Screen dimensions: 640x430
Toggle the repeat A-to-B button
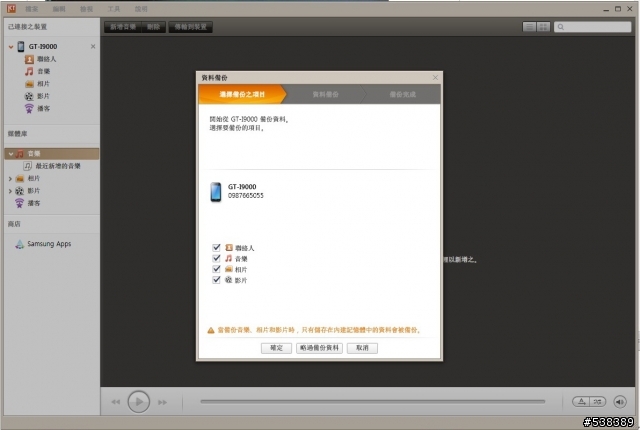click(x=581, y=402)
